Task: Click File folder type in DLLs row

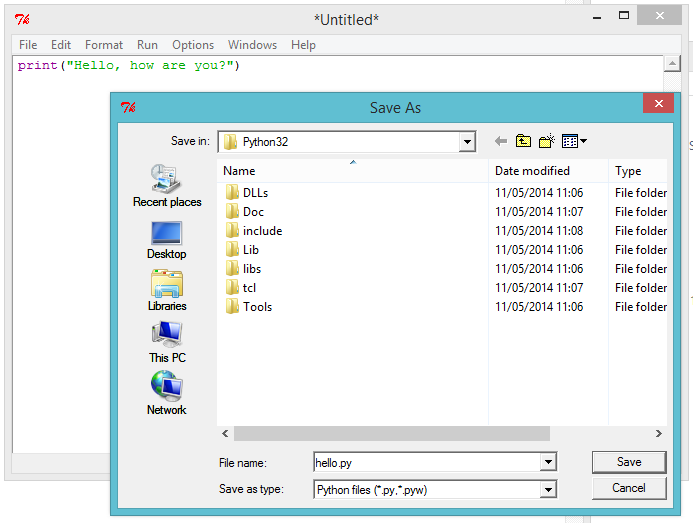Action: click(x=641, y=193)
